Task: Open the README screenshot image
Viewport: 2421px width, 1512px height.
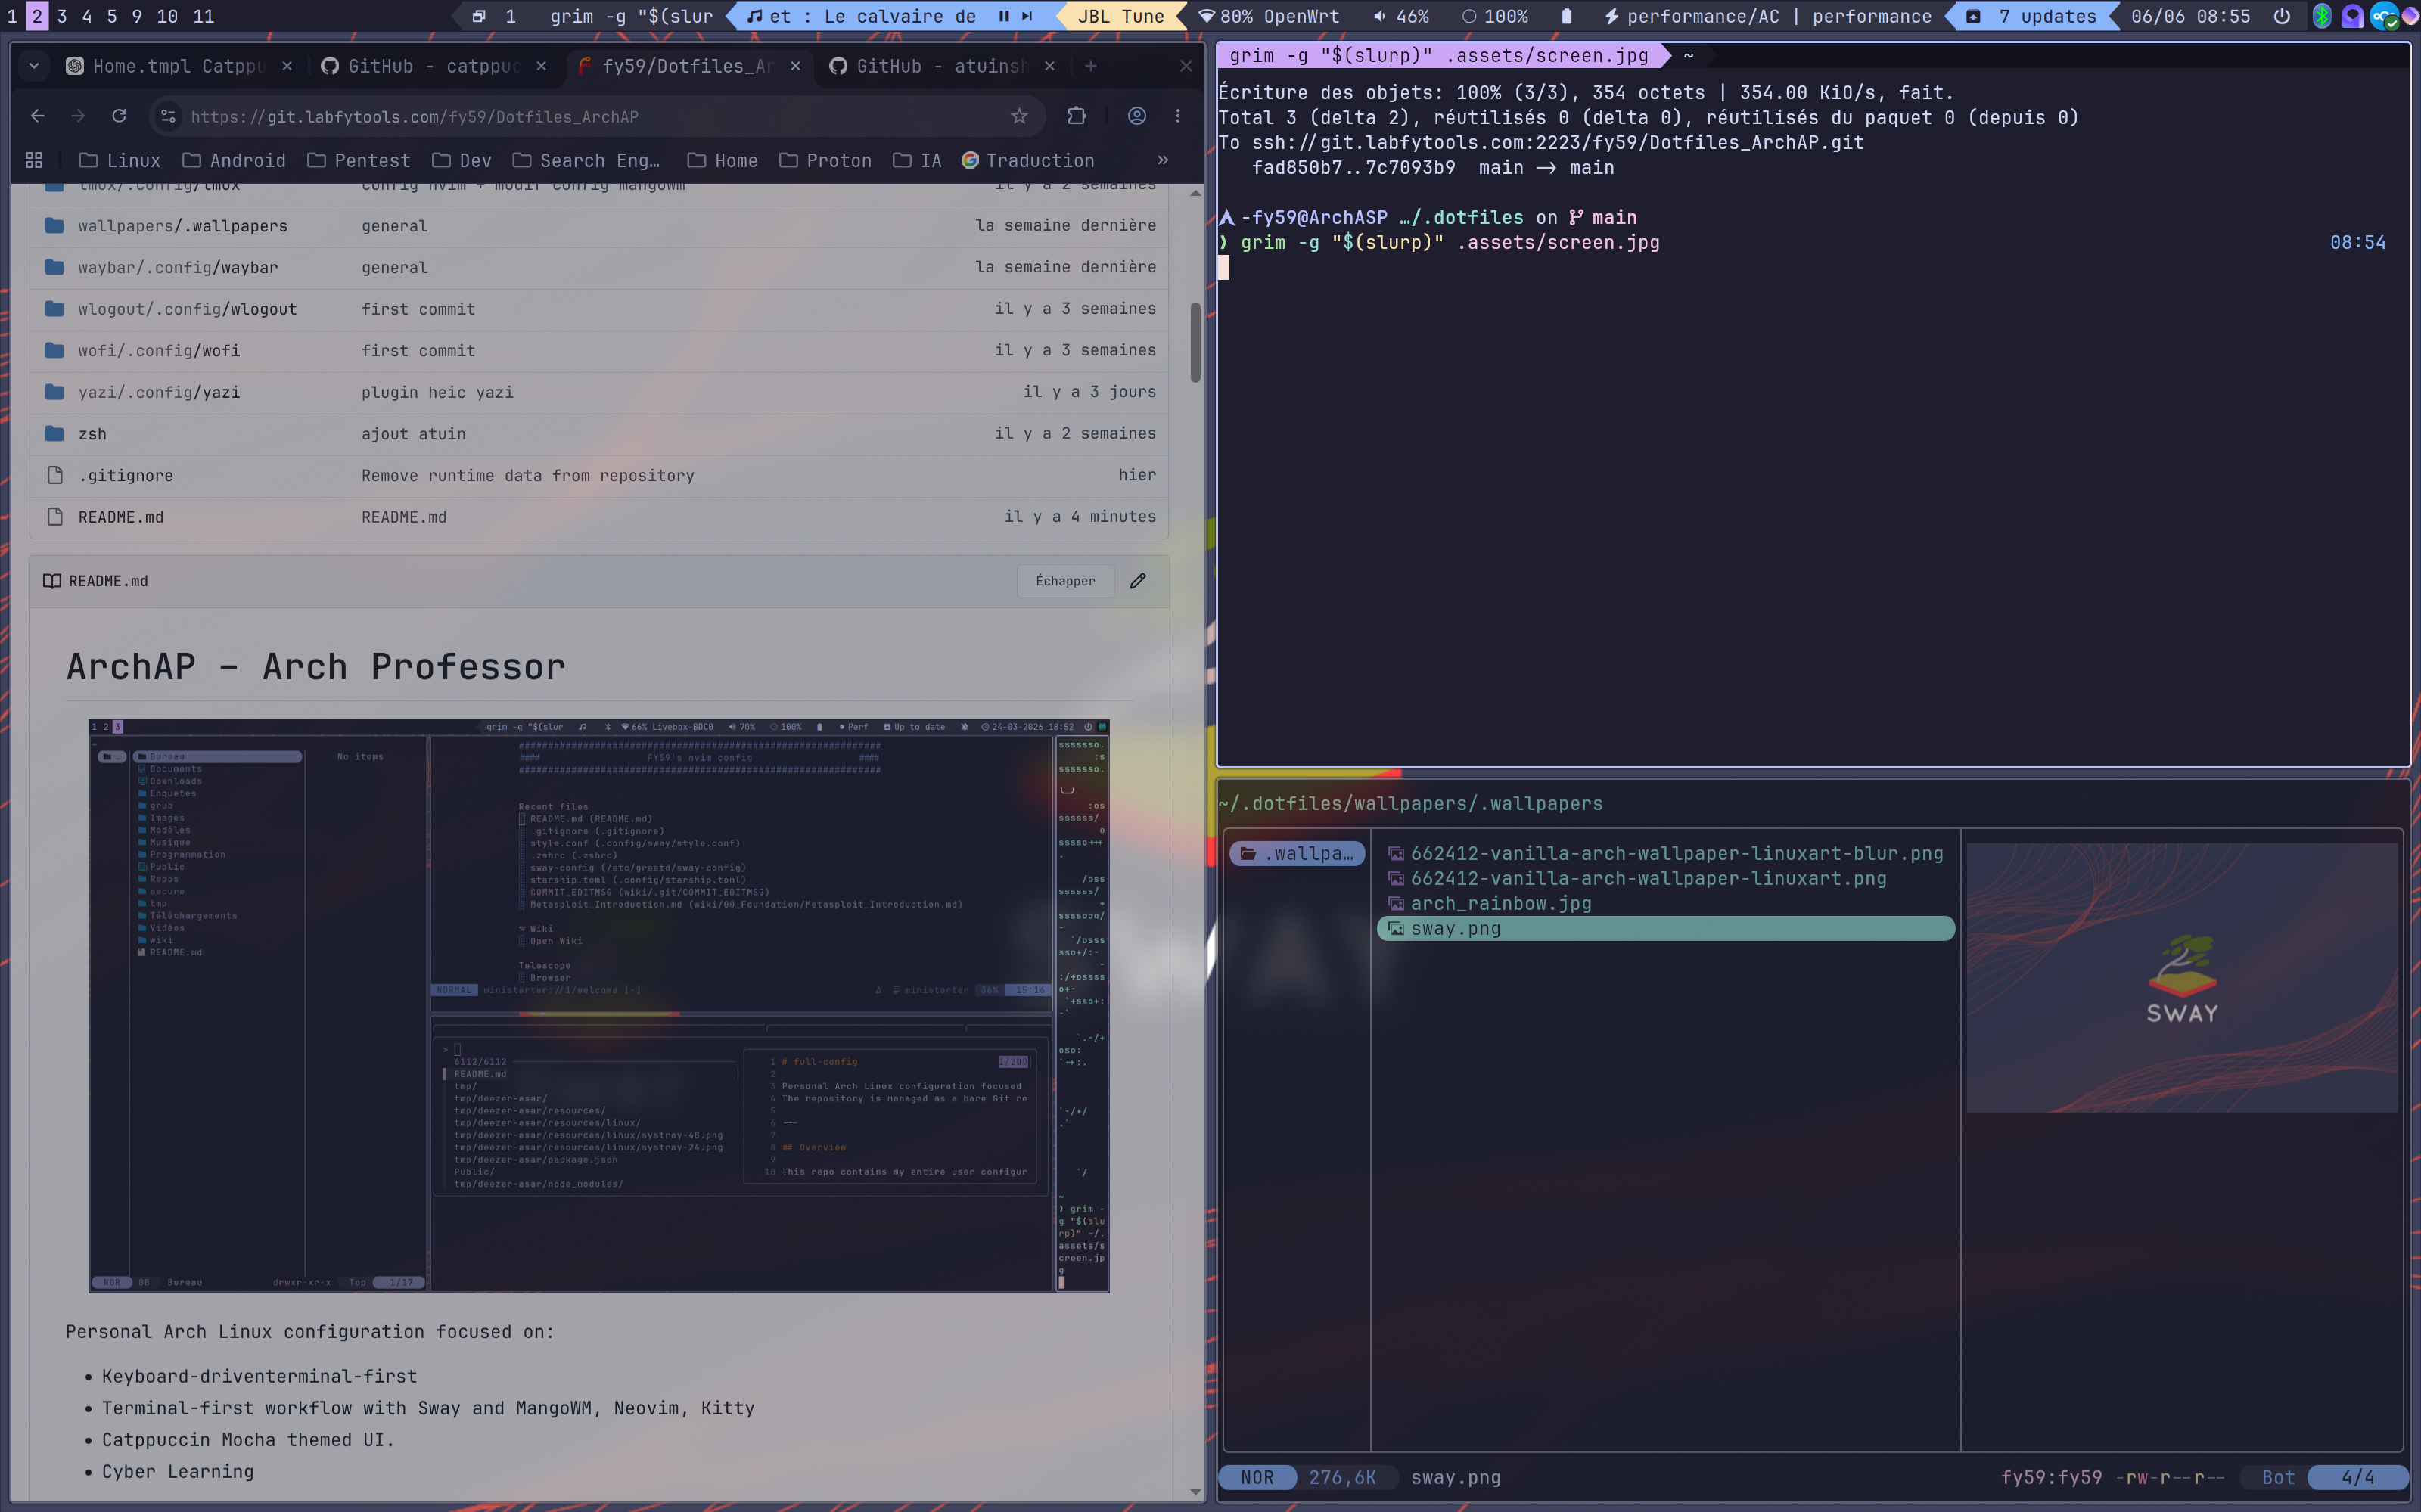Action: pos(599,1005)
